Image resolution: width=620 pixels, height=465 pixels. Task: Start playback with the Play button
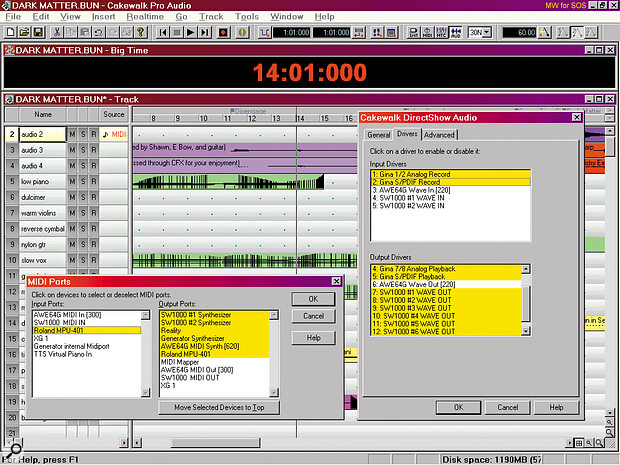tap(191, 32)
